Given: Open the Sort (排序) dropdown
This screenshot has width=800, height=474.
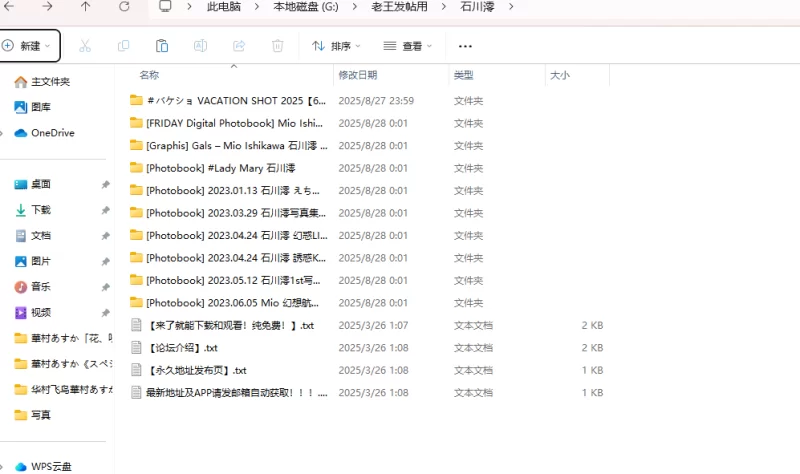Looking at the screenshot, I should [x=336, y=46].
